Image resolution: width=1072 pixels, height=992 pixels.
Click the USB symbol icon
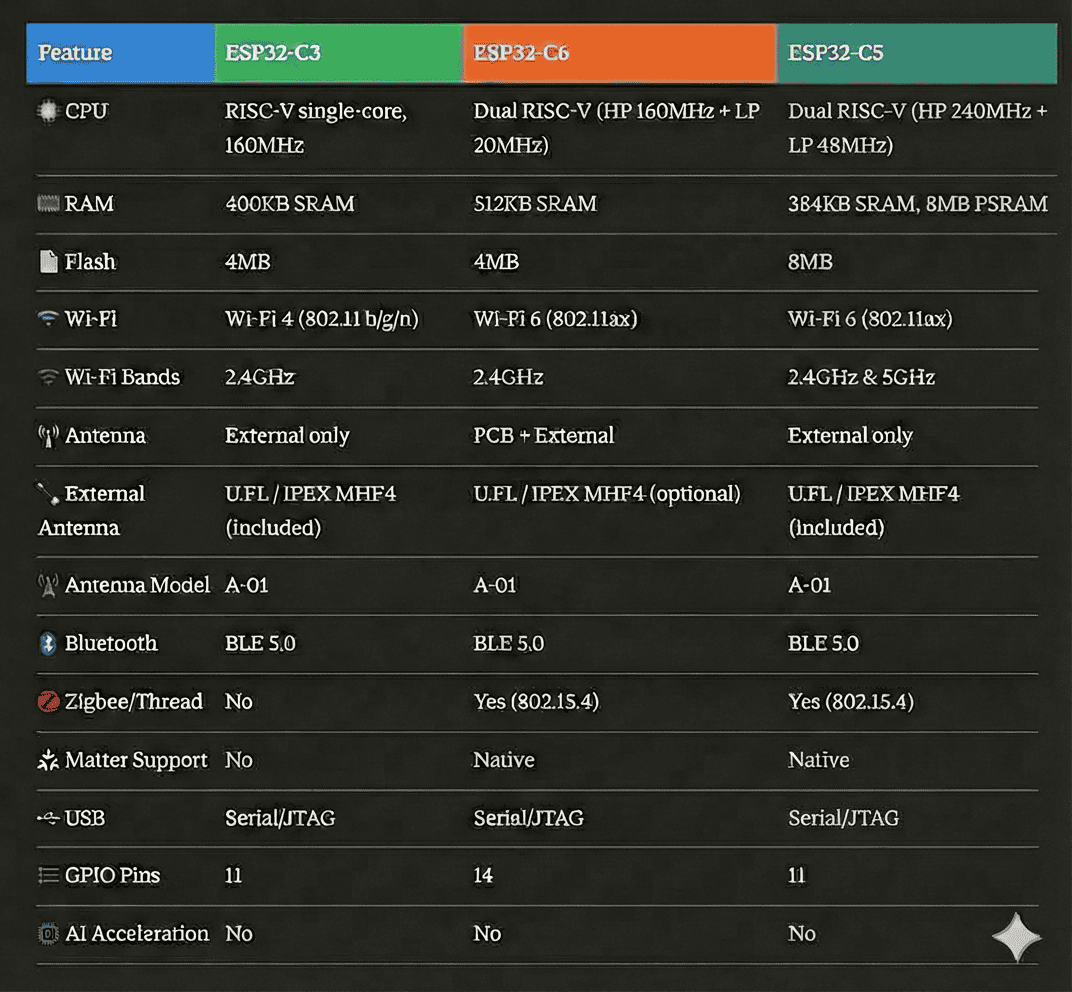(47, 818)
